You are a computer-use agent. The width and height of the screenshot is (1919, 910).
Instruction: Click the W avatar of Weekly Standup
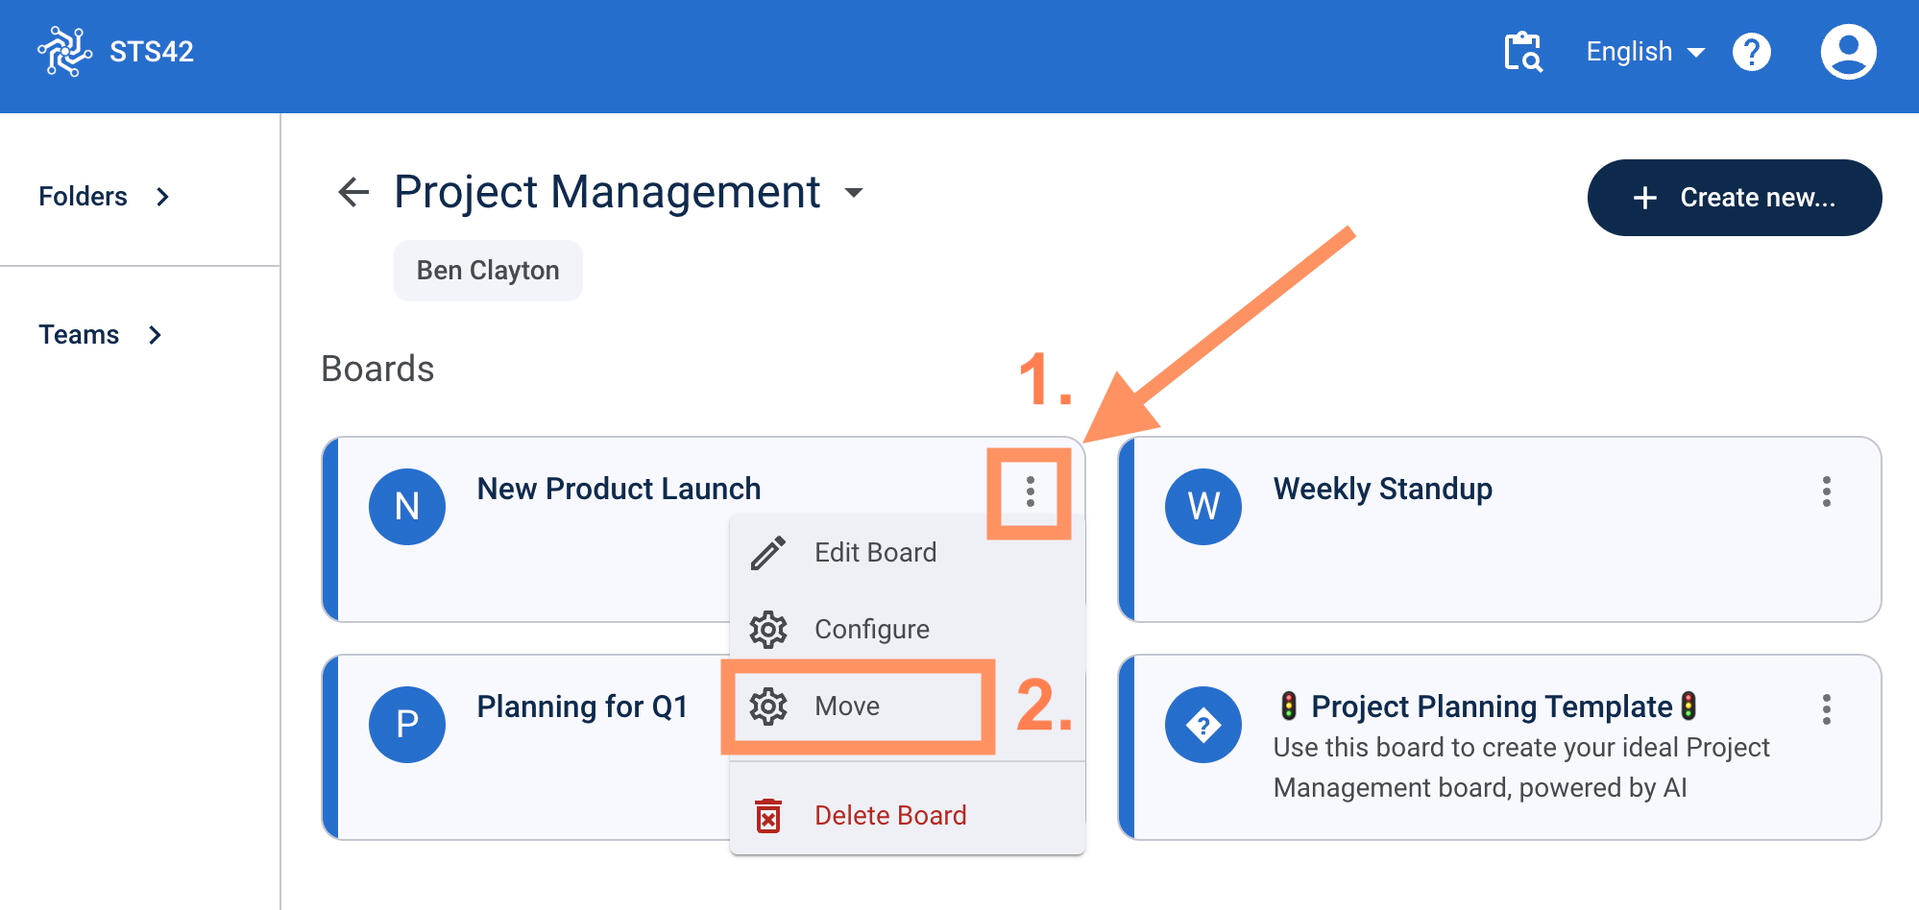click(1203, 507)
